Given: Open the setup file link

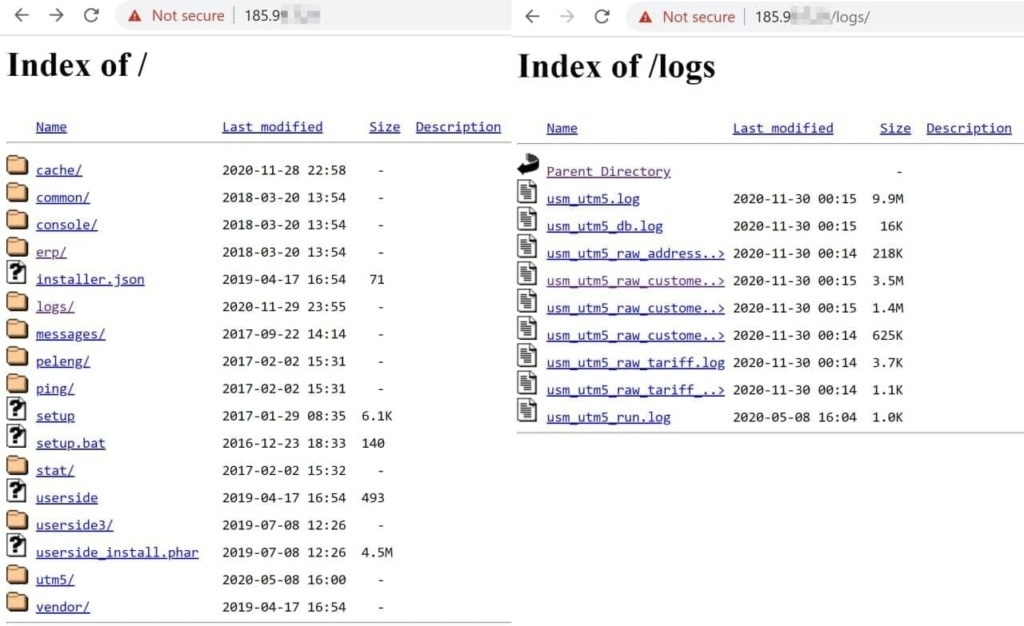Looking at the screenshot, I should click(55, 416).
